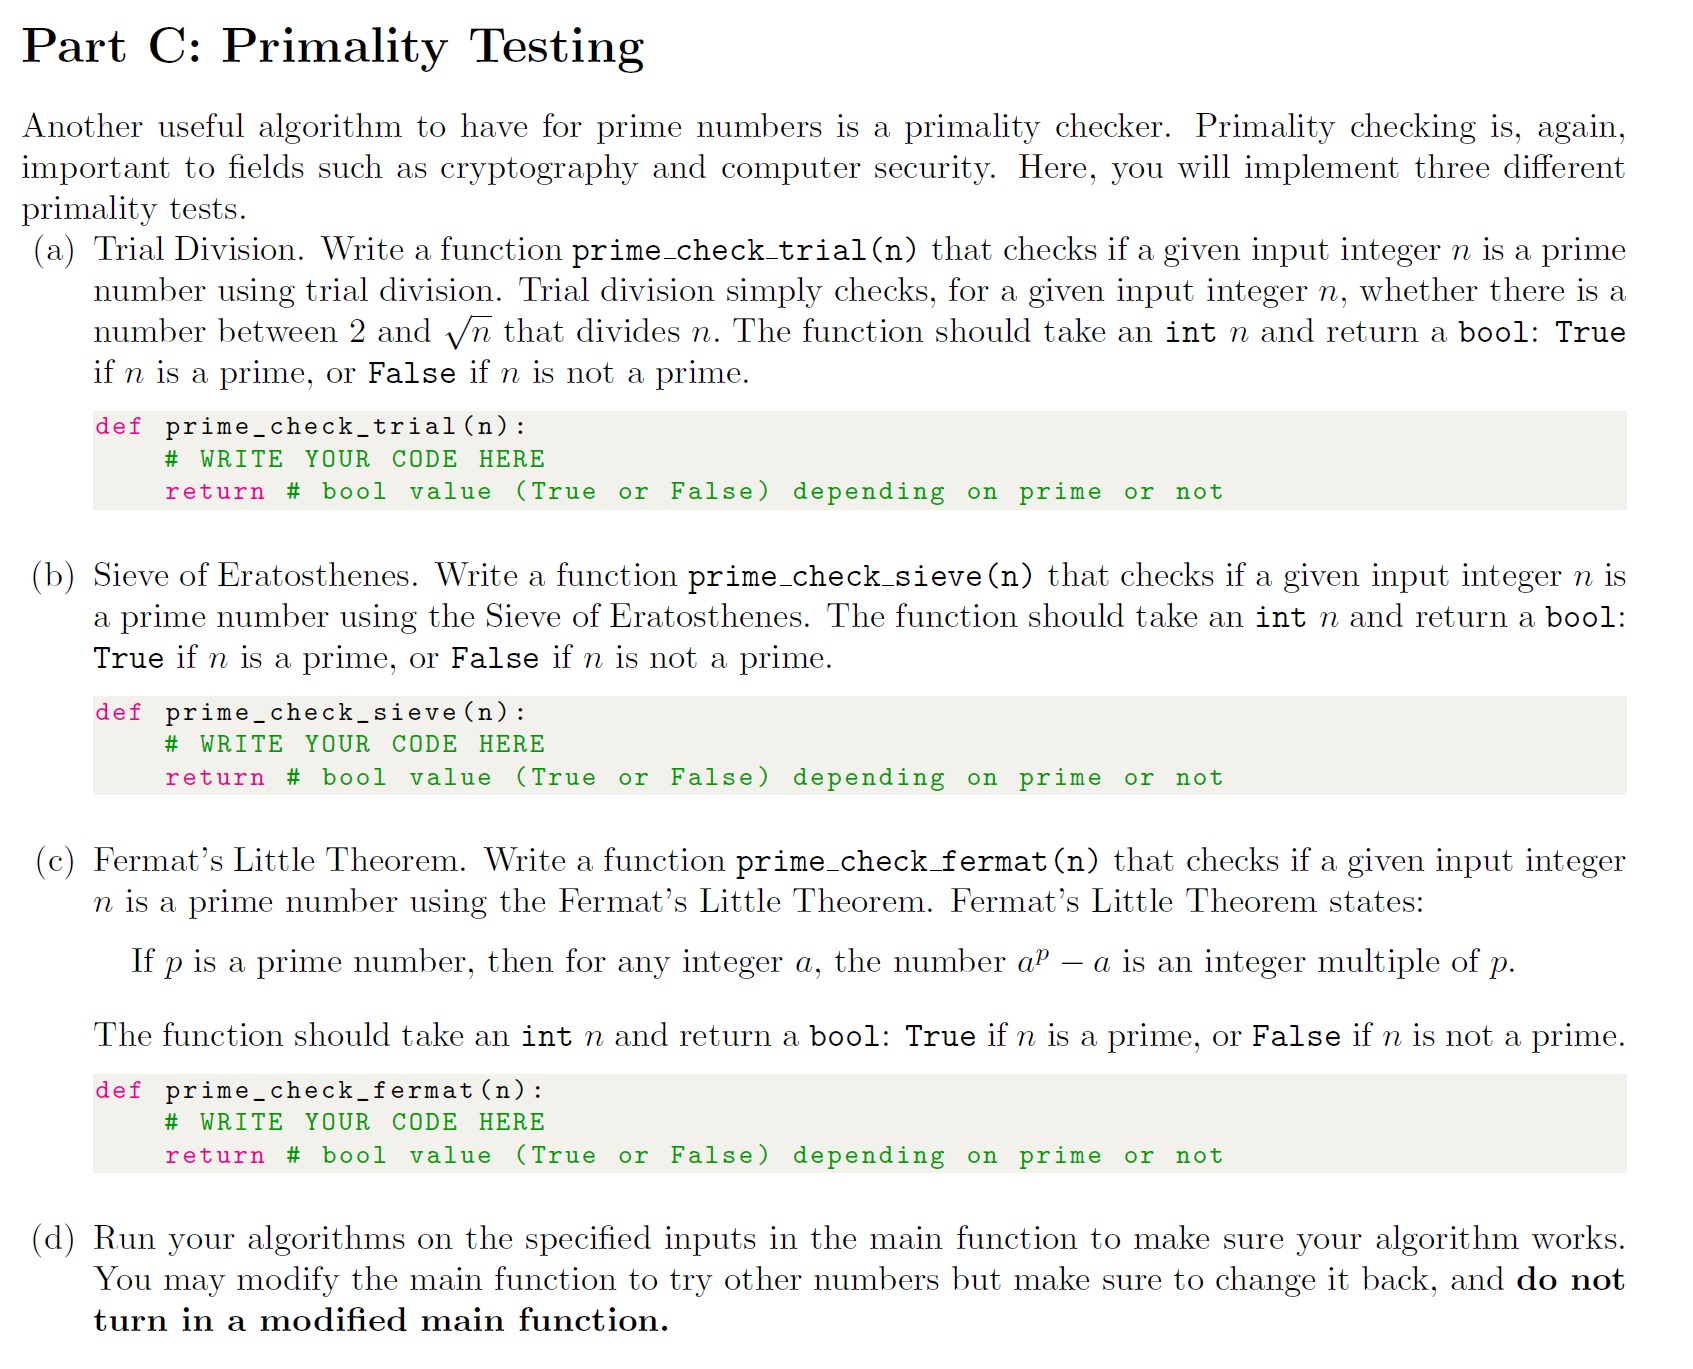Click the "(a)" item label
The image size is (1693, 1369).
click(x=53, y=250)
